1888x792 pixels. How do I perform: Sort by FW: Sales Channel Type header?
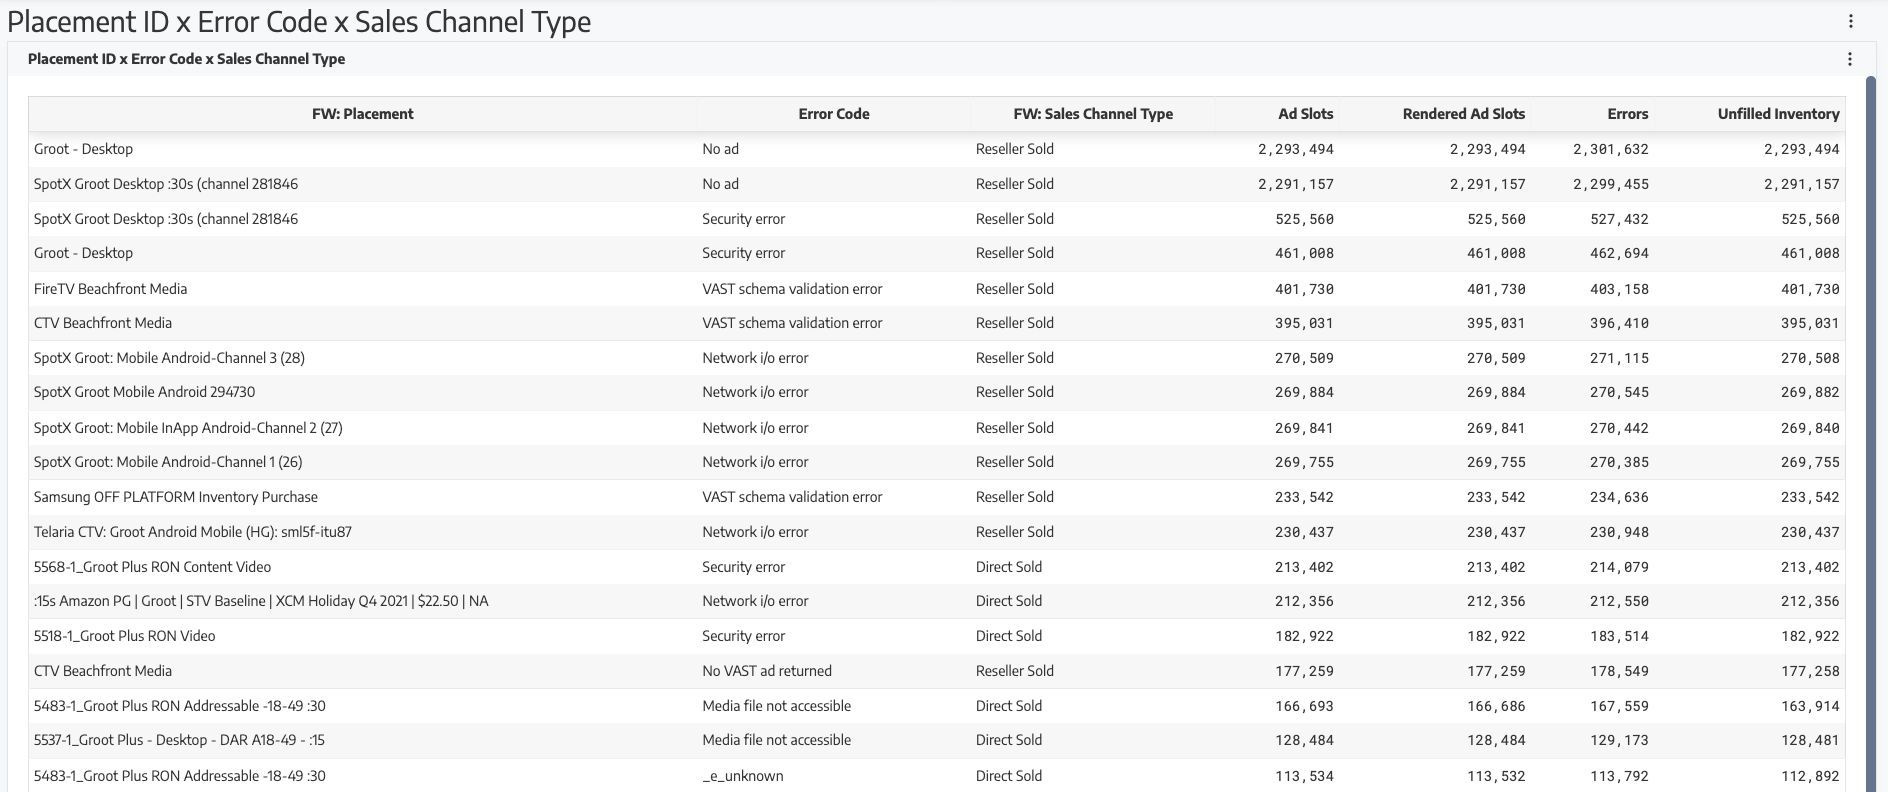click(x=1093, y=114)
